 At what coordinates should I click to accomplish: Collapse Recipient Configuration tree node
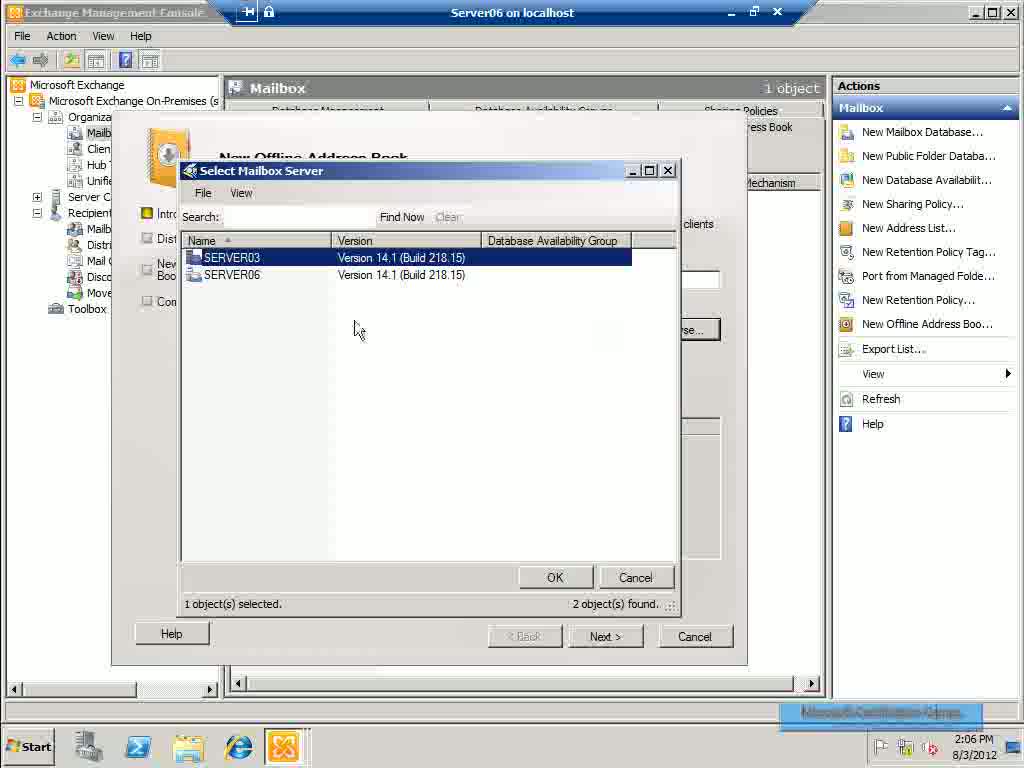pos(37,213)
